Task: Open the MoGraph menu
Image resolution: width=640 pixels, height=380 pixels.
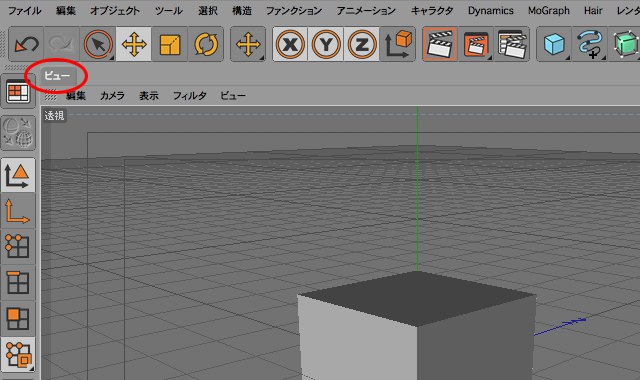Action: click(x=549, y=11)
